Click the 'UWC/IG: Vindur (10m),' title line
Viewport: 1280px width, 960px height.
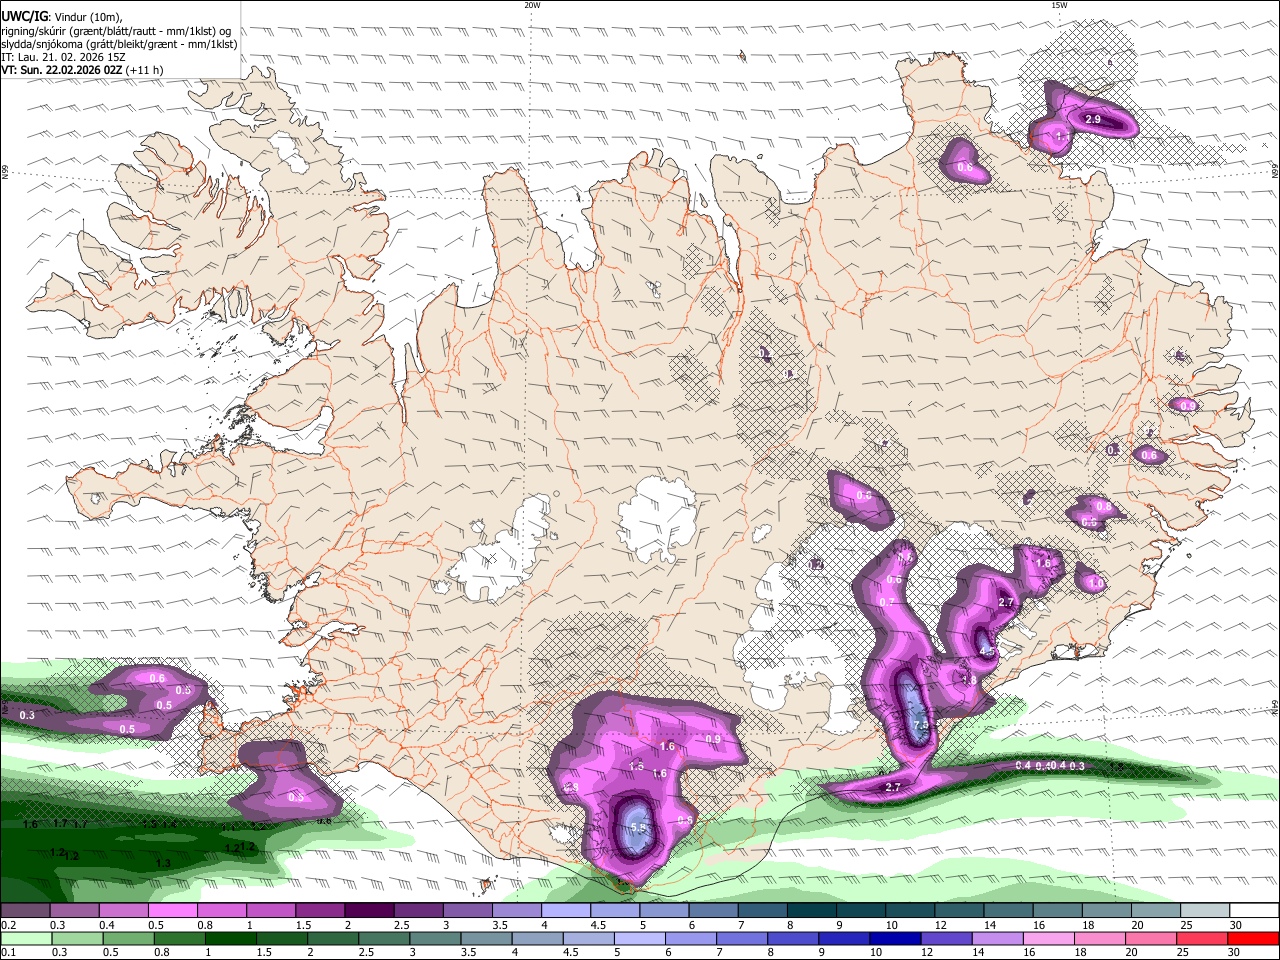coord(62,17)
